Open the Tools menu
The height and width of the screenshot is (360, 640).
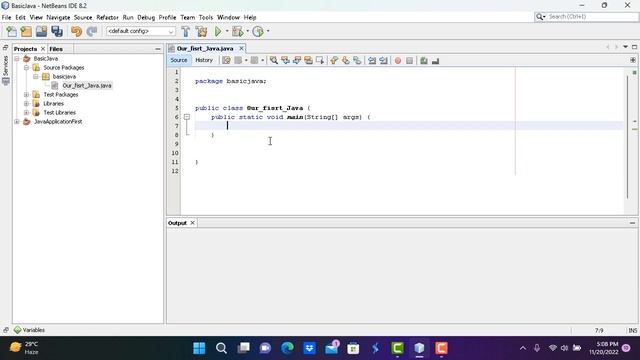206,18
